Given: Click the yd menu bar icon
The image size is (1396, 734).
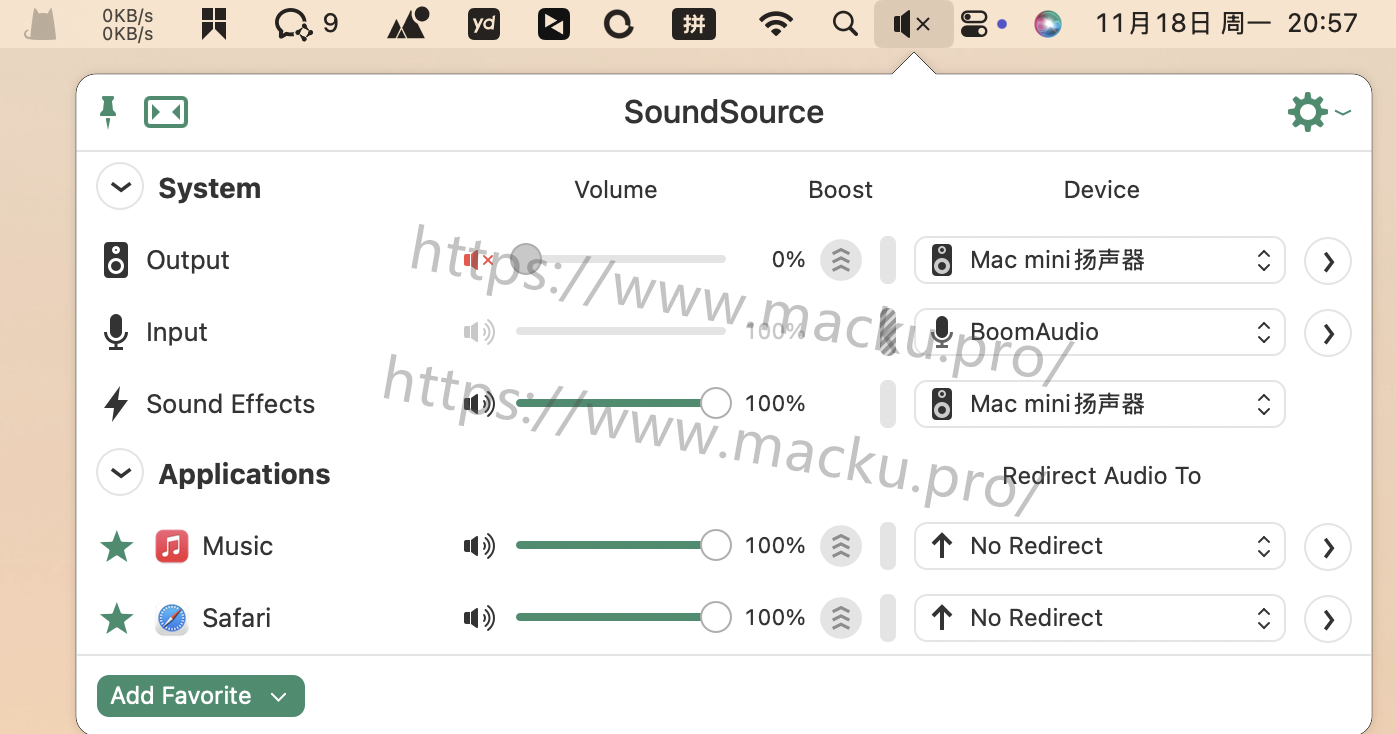Looking at the screenshot, I should tap(484, 24).
